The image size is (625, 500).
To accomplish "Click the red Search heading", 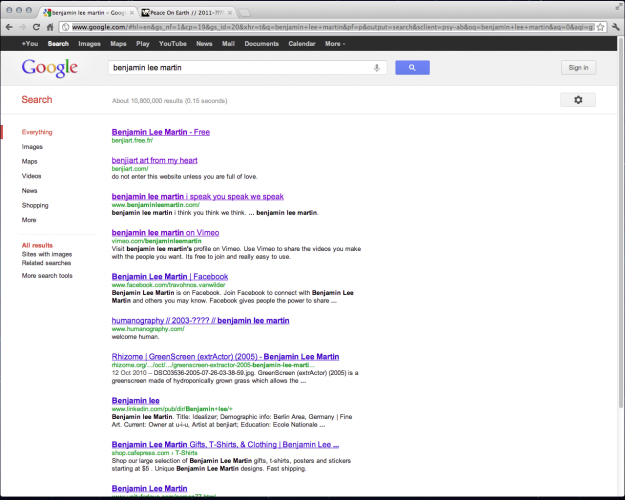I will click(x=37, y=100).
